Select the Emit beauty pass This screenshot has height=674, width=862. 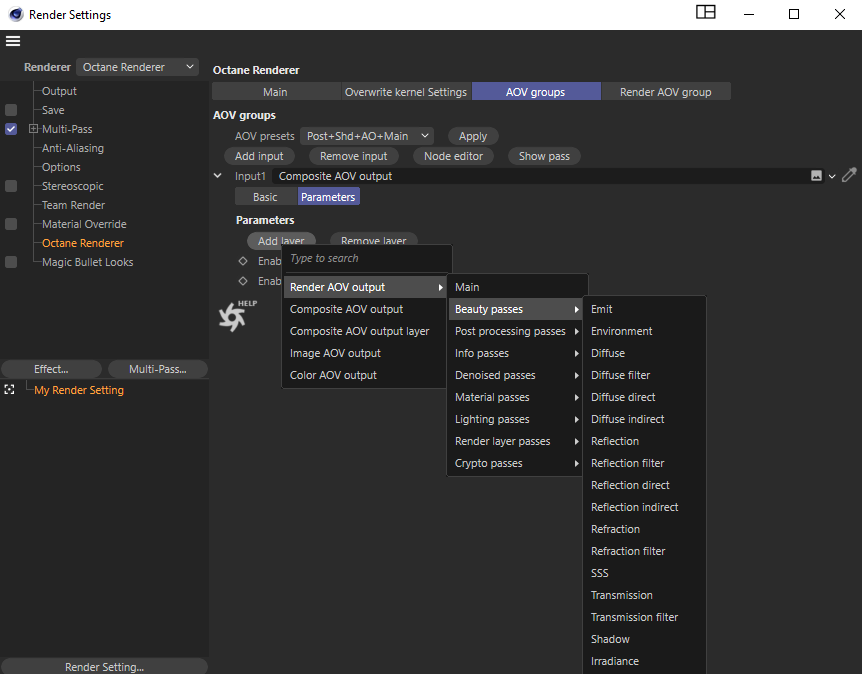(644, 309)
